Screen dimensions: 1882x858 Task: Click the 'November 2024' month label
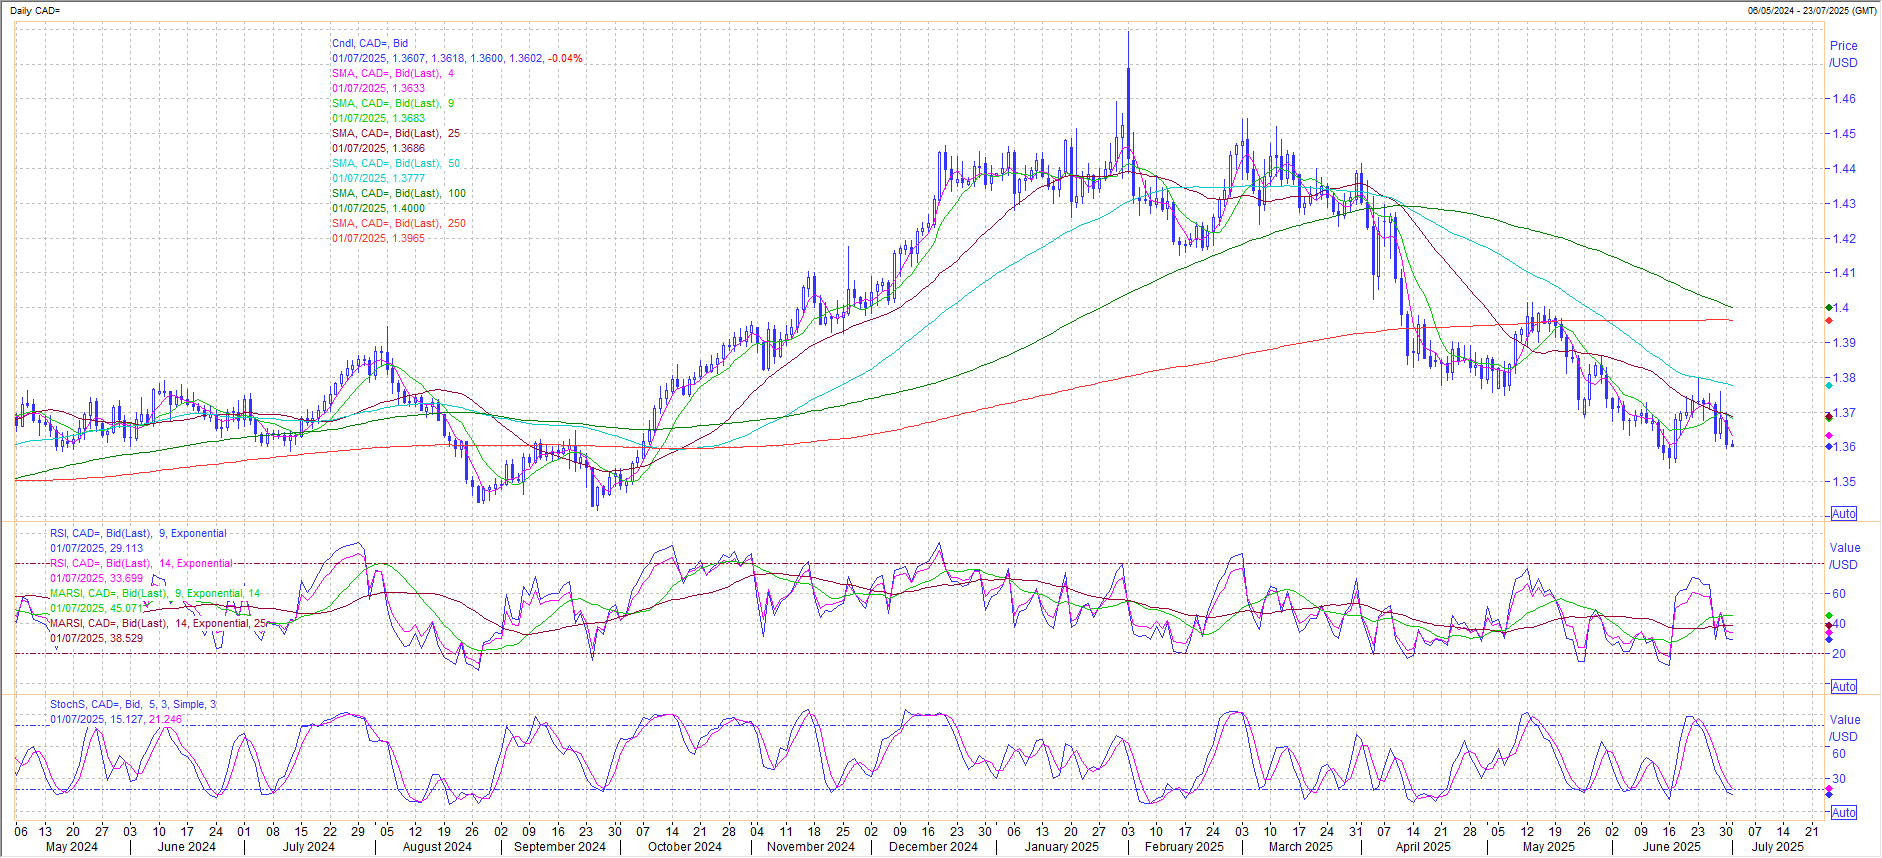[x=811, y=847]
